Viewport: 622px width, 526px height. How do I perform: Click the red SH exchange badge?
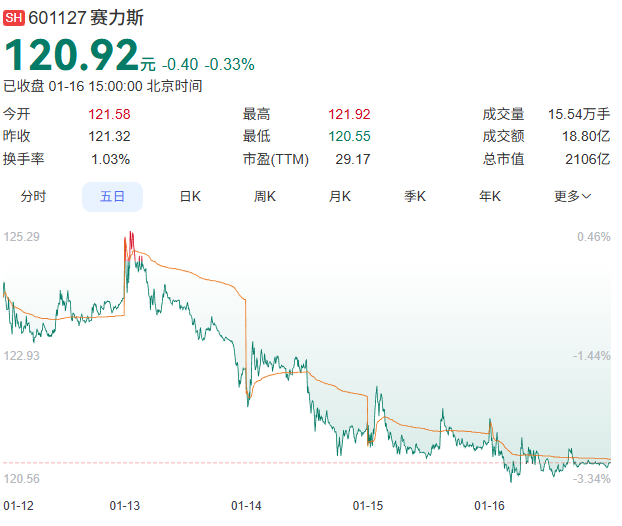pos(14,19)
